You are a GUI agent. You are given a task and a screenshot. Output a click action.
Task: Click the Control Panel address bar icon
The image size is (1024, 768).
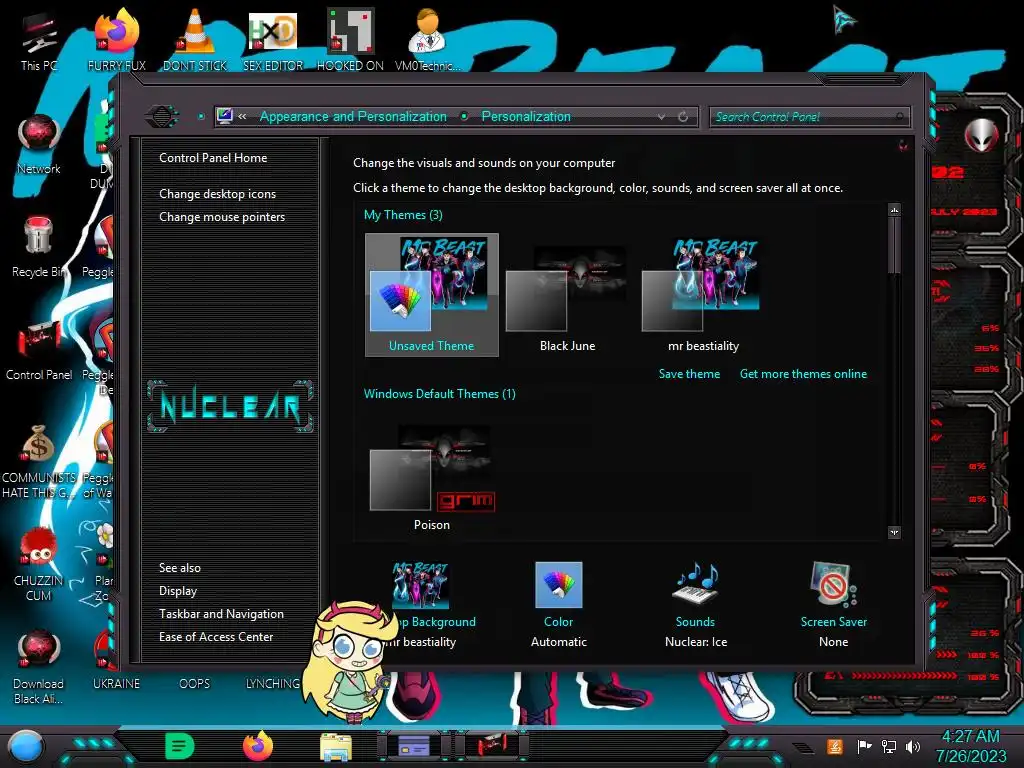tap(225, 116)
